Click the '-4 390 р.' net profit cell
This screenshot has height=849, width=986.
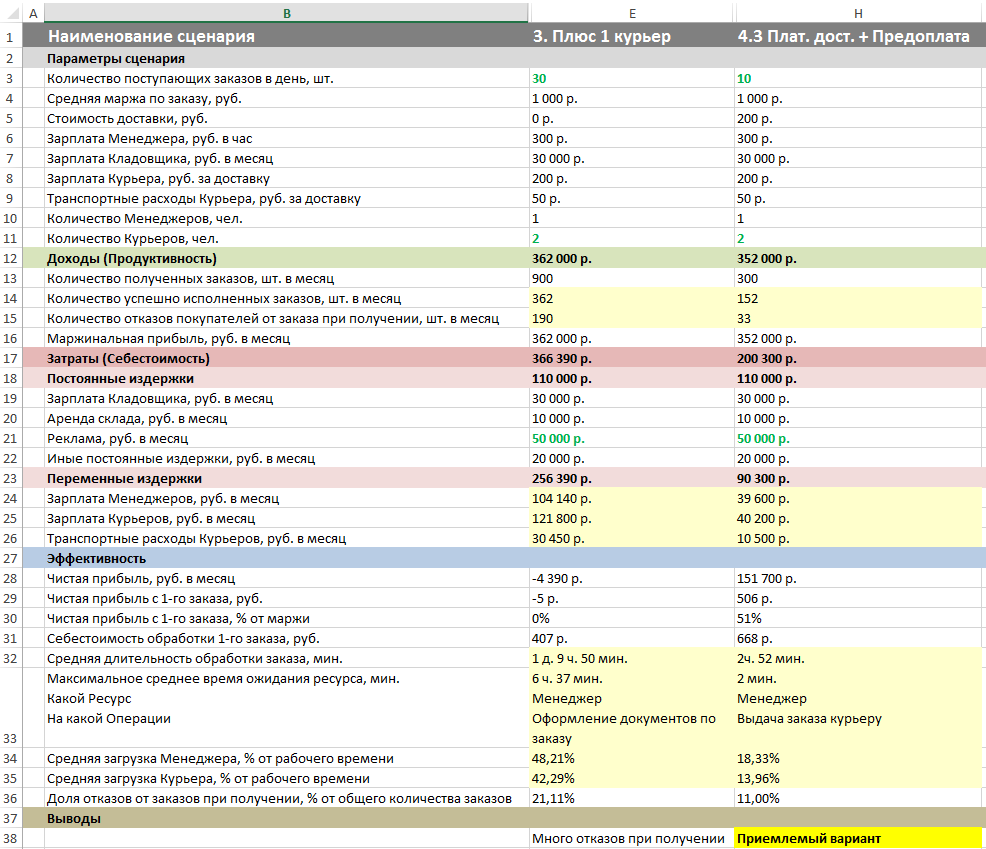pyautogui.click(x=632, y=579)
